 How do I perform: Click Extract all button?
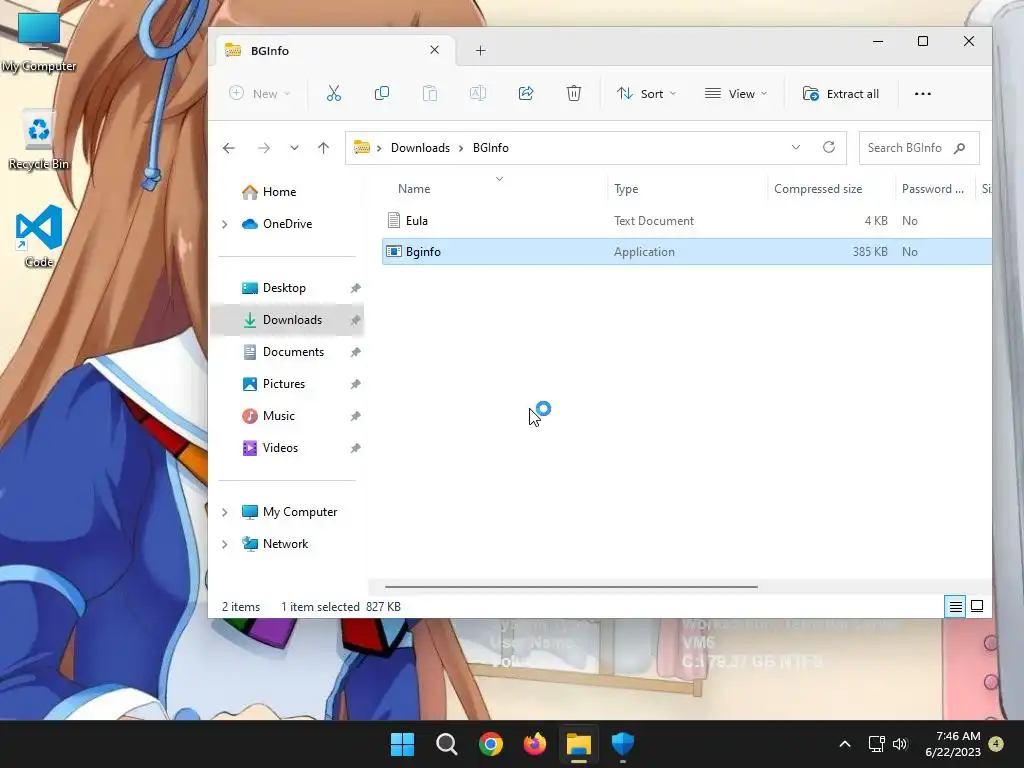pyautogui.click(x=840, y=93)
